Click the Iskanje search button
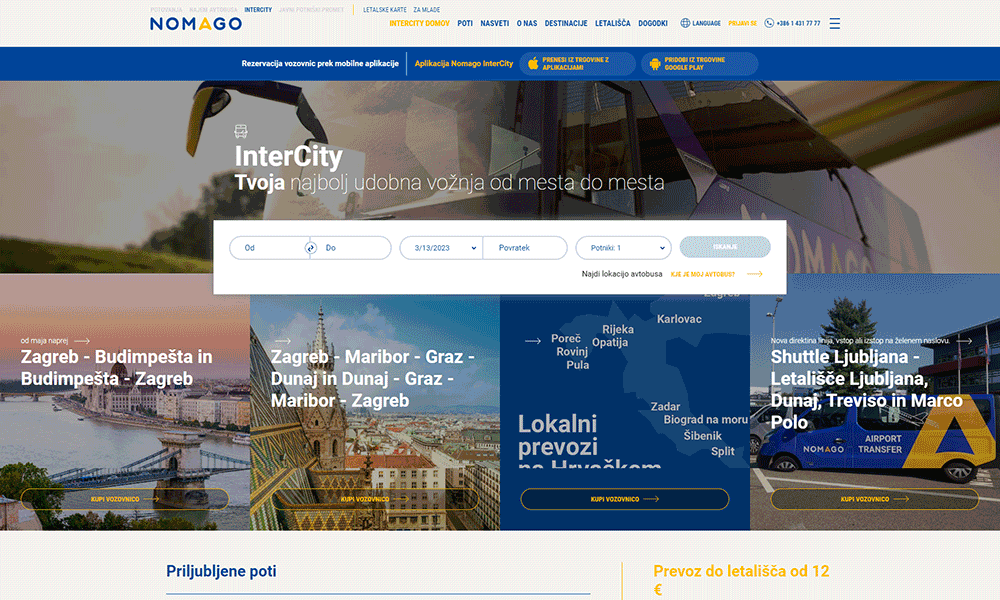Image resolution: width=1000 pixels, height=600 pixels. click(725, 247)
